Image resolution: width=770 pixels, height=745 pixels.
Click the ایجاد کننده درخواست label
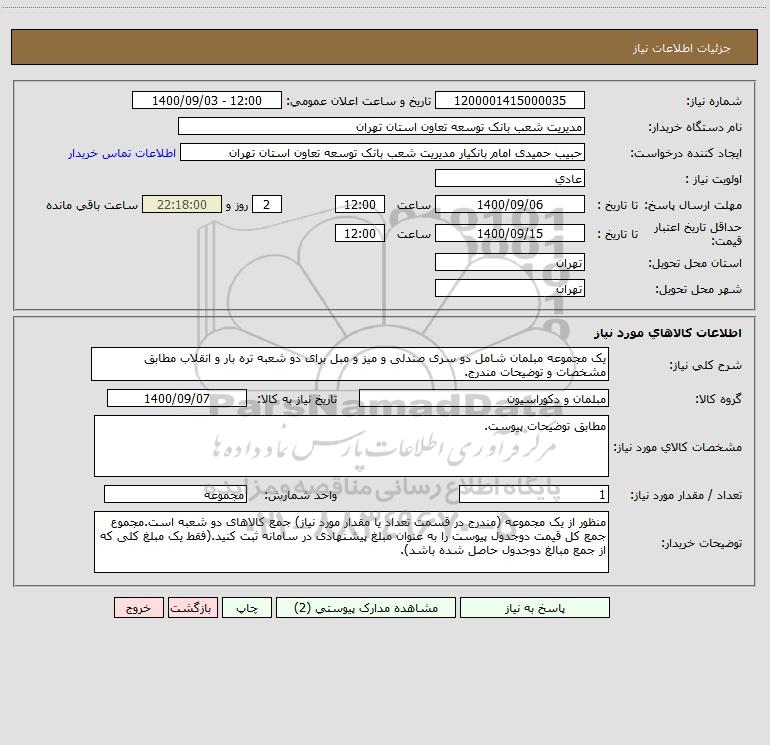[x=686, y=153]
